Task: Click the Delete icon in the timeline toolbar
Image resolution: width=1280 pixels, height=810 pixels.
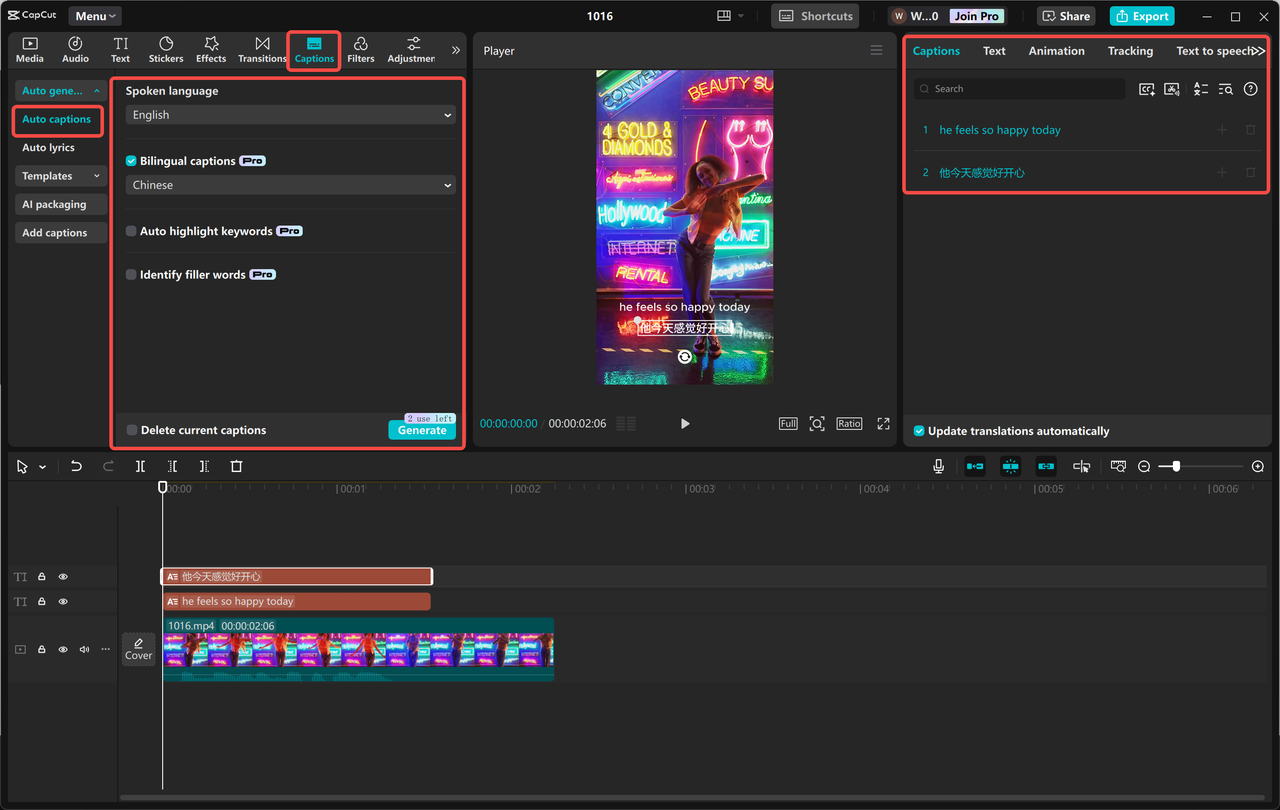Action: click(236, 465)
